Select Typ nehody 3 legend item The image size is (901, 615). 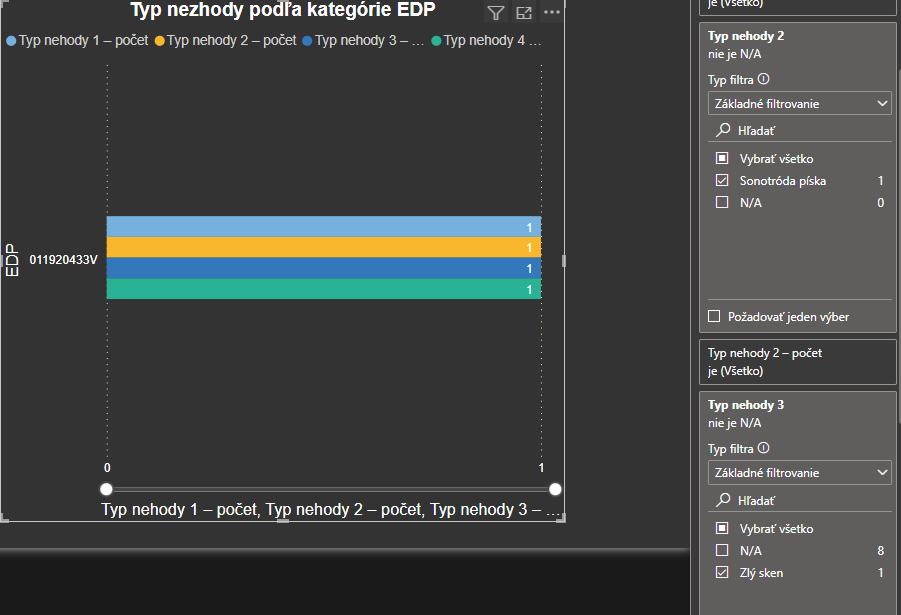(x=363, y=40)
